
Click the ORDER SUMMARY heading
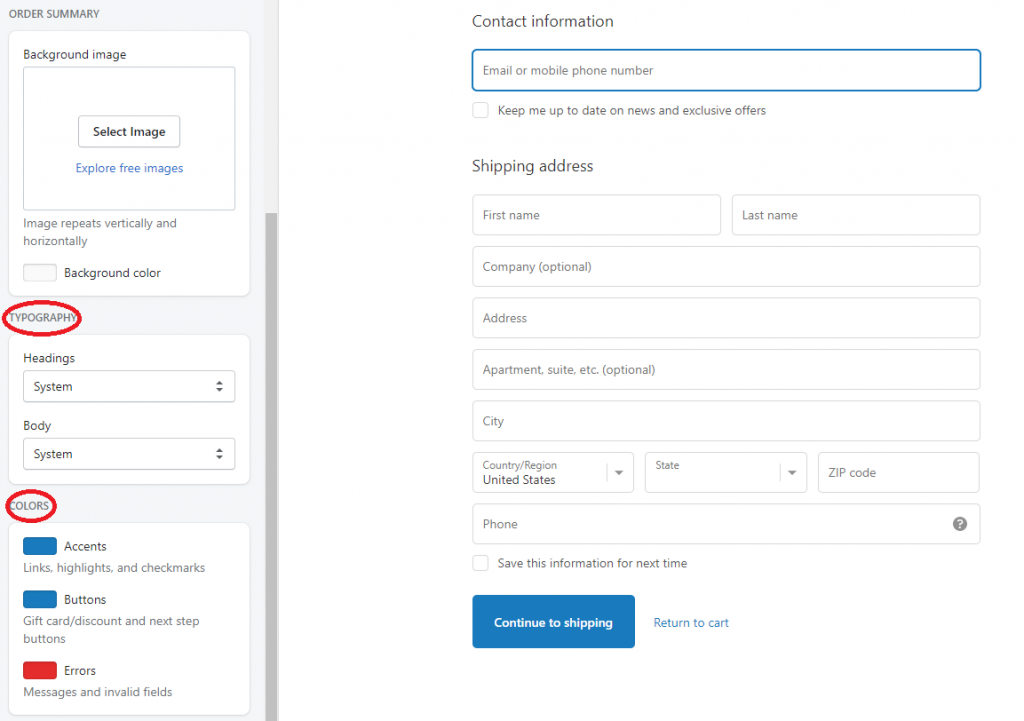54,14
